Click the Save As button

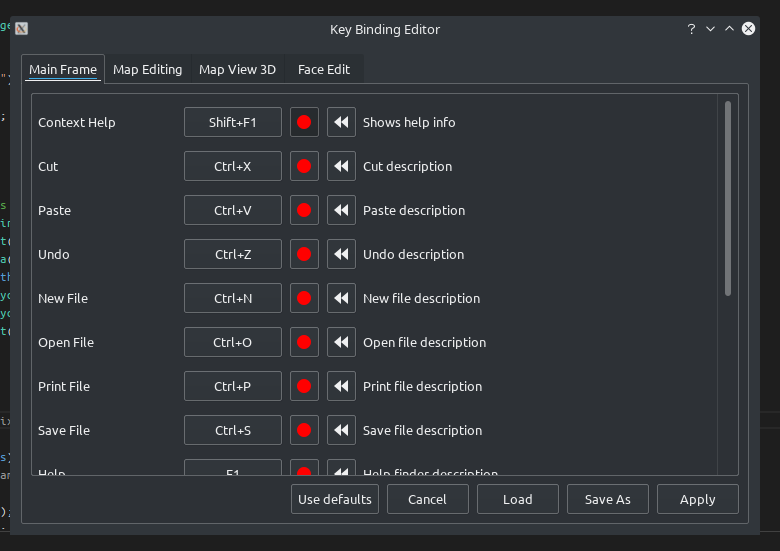coord(608,499)
